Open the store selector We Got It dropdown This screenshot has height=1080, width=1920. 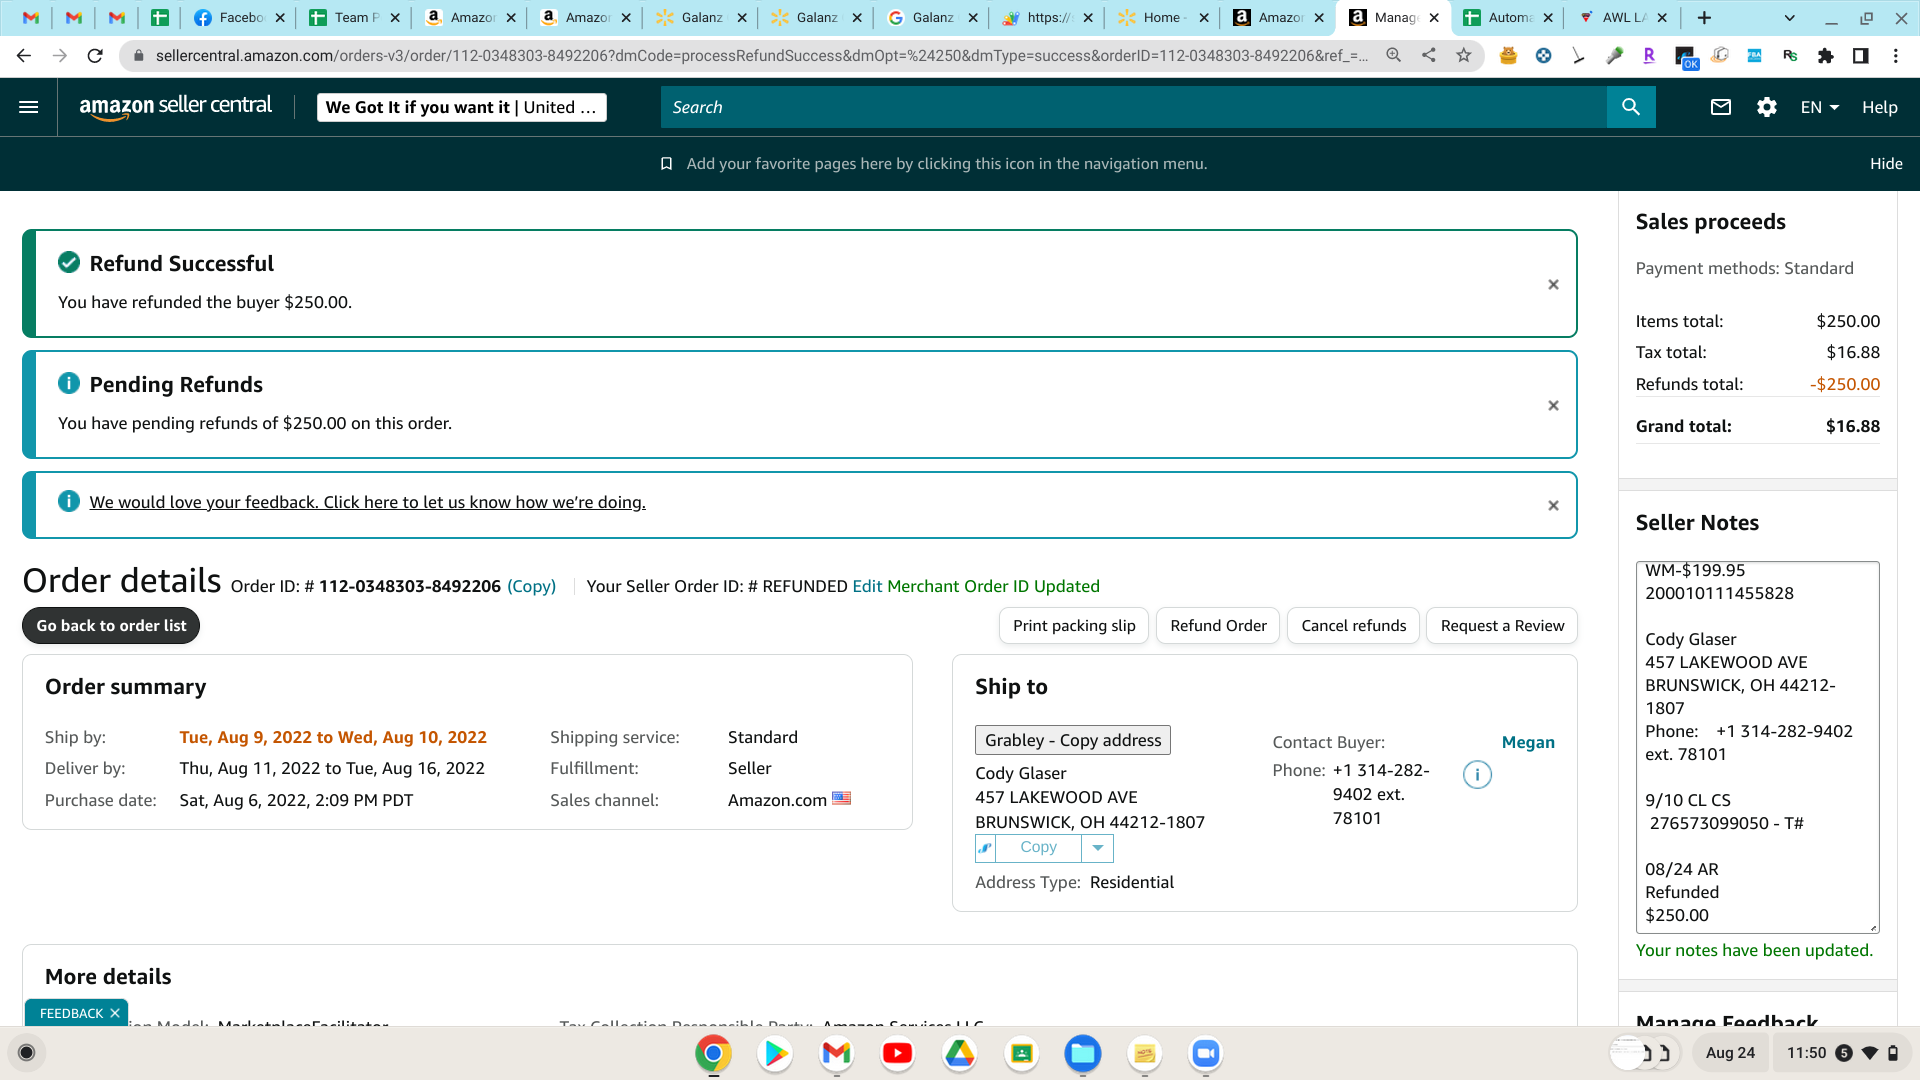(x=461, y=107)
